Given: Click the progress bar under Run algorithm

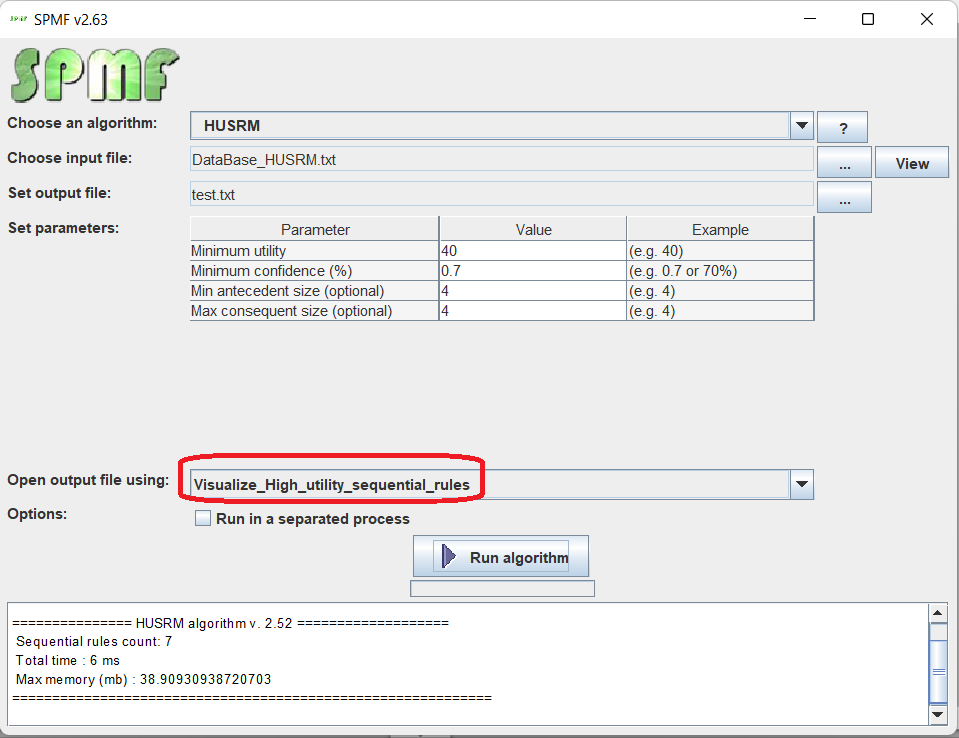Looking at the screenshot, I should pyautogui.click(x=502, y=588).
